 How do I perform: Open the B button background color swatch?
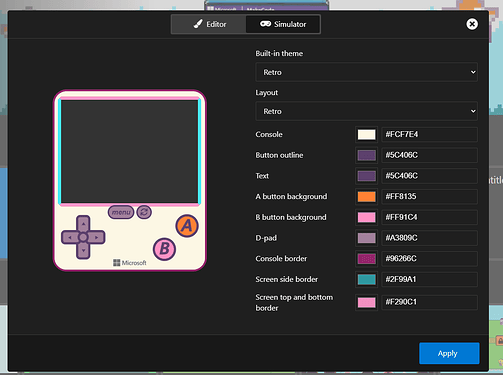coord(366,217)
